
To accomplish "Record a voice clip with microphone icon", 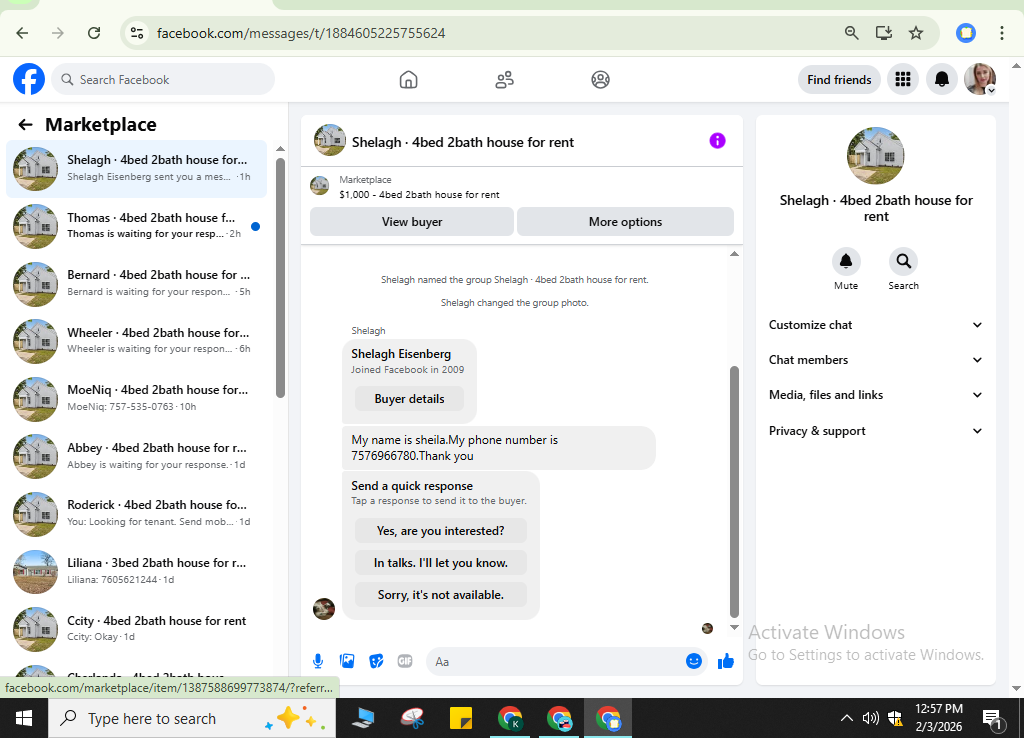I will [x=318, y=661].
